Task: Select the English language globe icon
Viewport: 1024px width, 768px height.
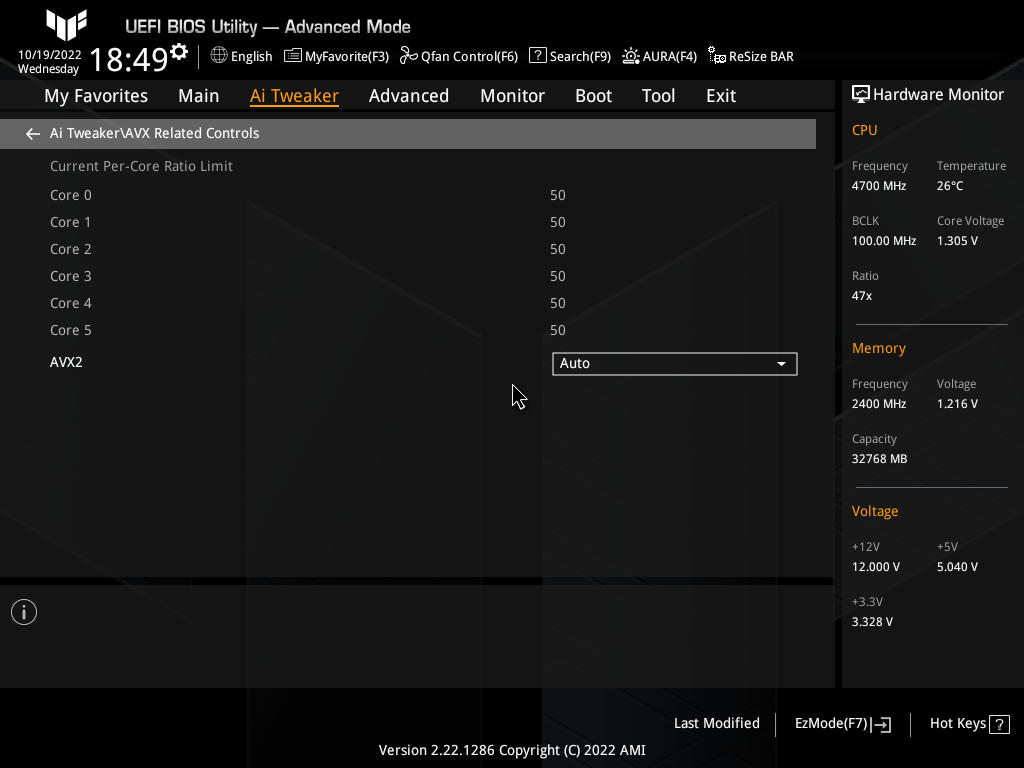Action: [x=219, y=56]
